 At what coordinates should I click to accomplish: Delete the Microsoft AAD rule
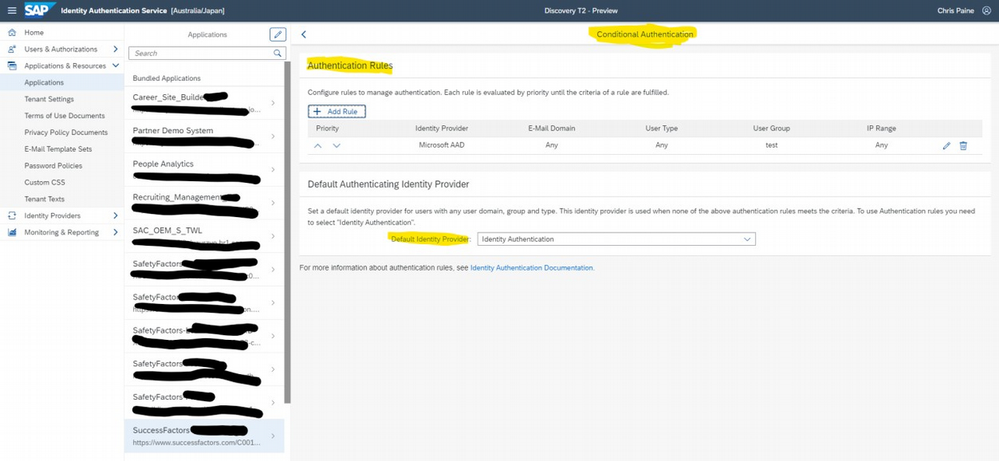(963, 146)
